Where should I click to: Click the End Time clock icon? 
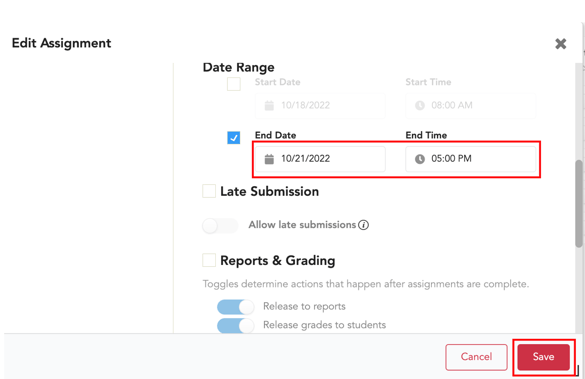(x=420, y=159)
